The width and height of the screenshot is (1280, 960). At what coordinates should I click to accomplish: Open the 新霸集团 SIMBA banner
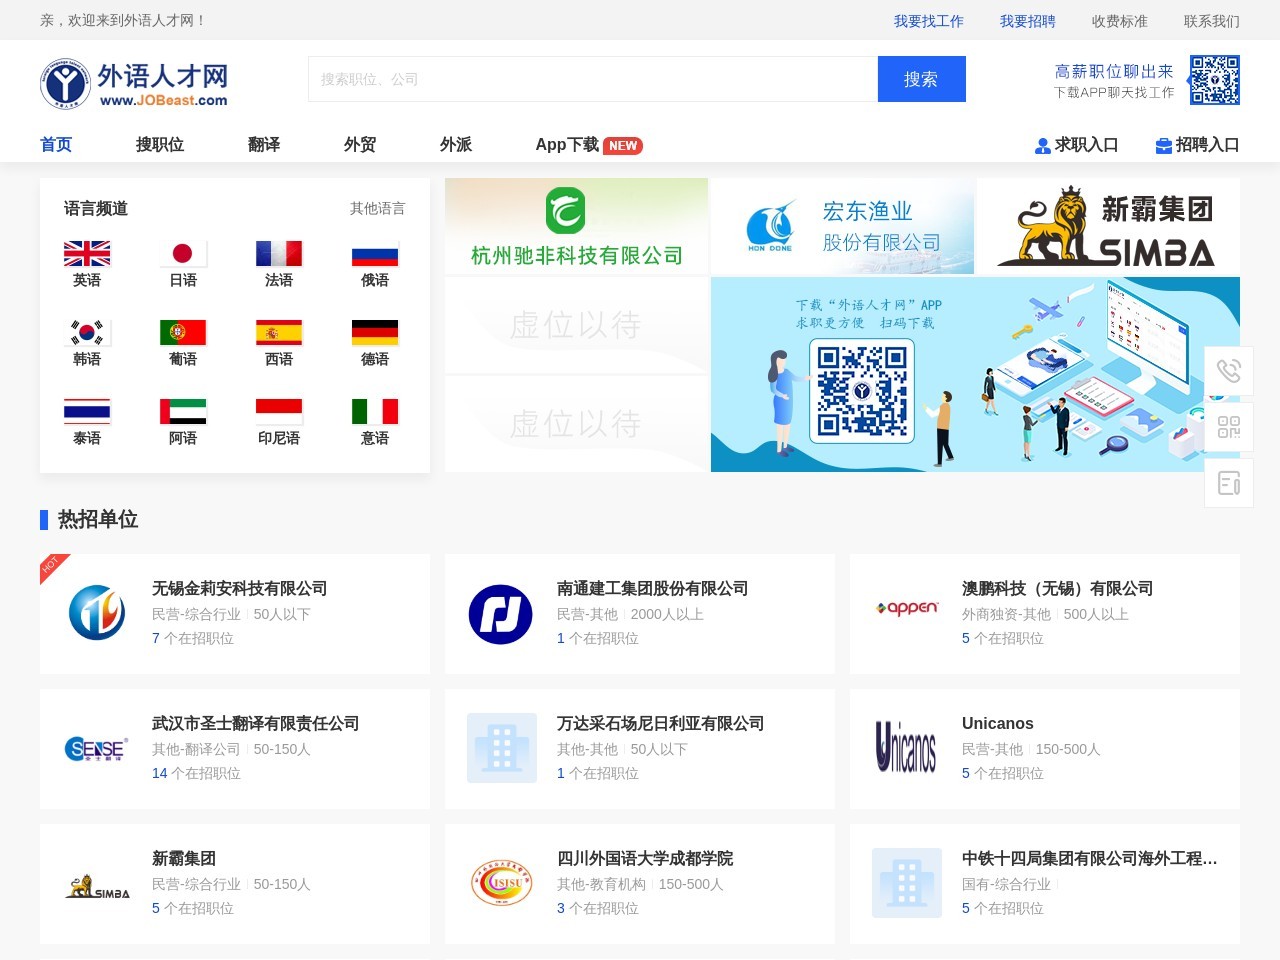click(1108, 226)
